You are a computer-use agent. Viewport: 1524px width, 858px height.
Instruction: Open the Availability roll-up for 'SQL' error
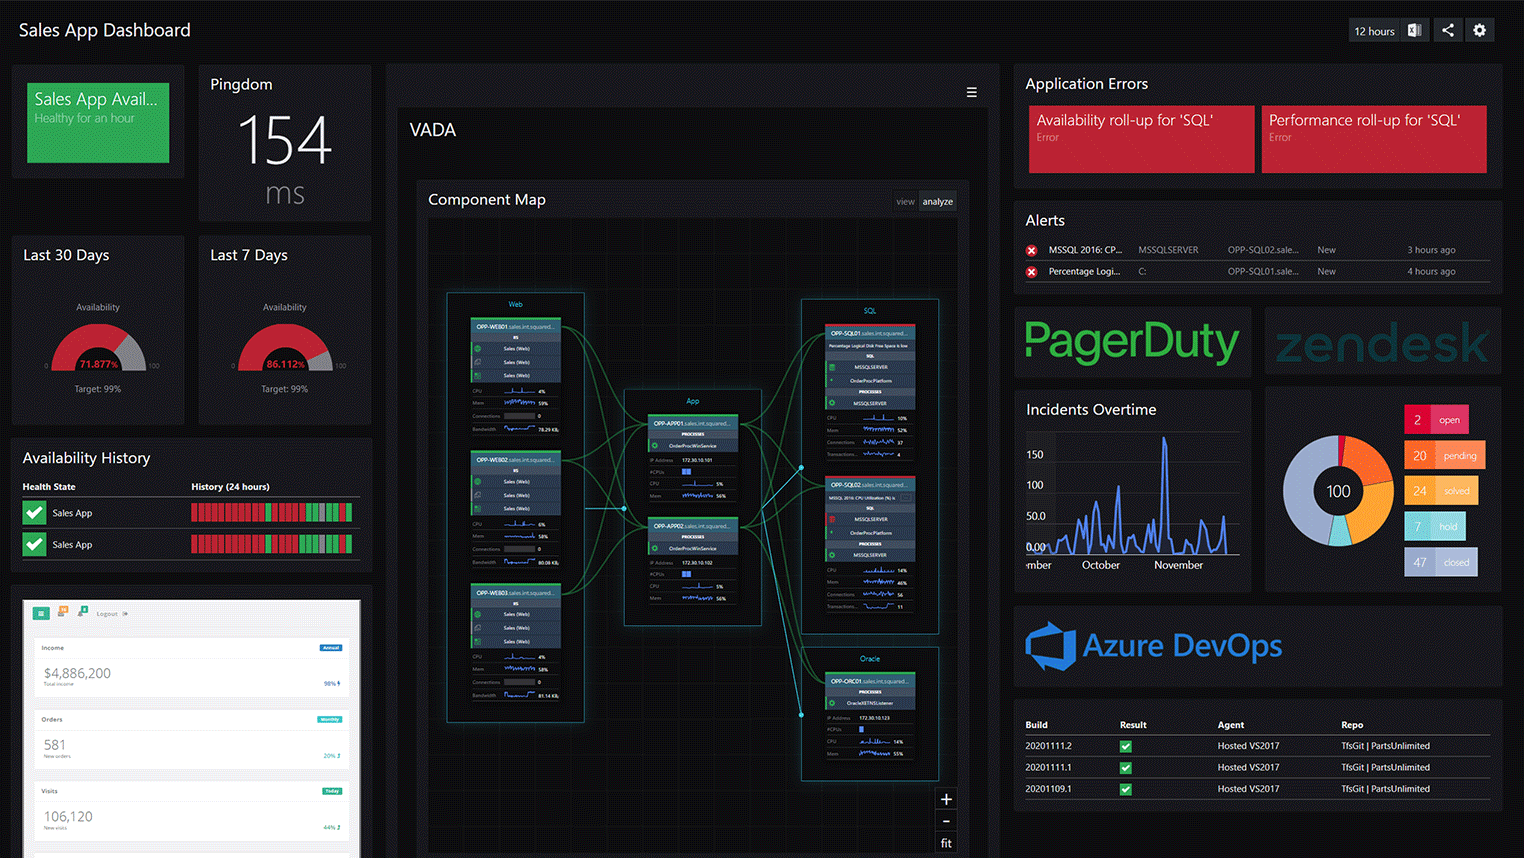point(1140,140)
